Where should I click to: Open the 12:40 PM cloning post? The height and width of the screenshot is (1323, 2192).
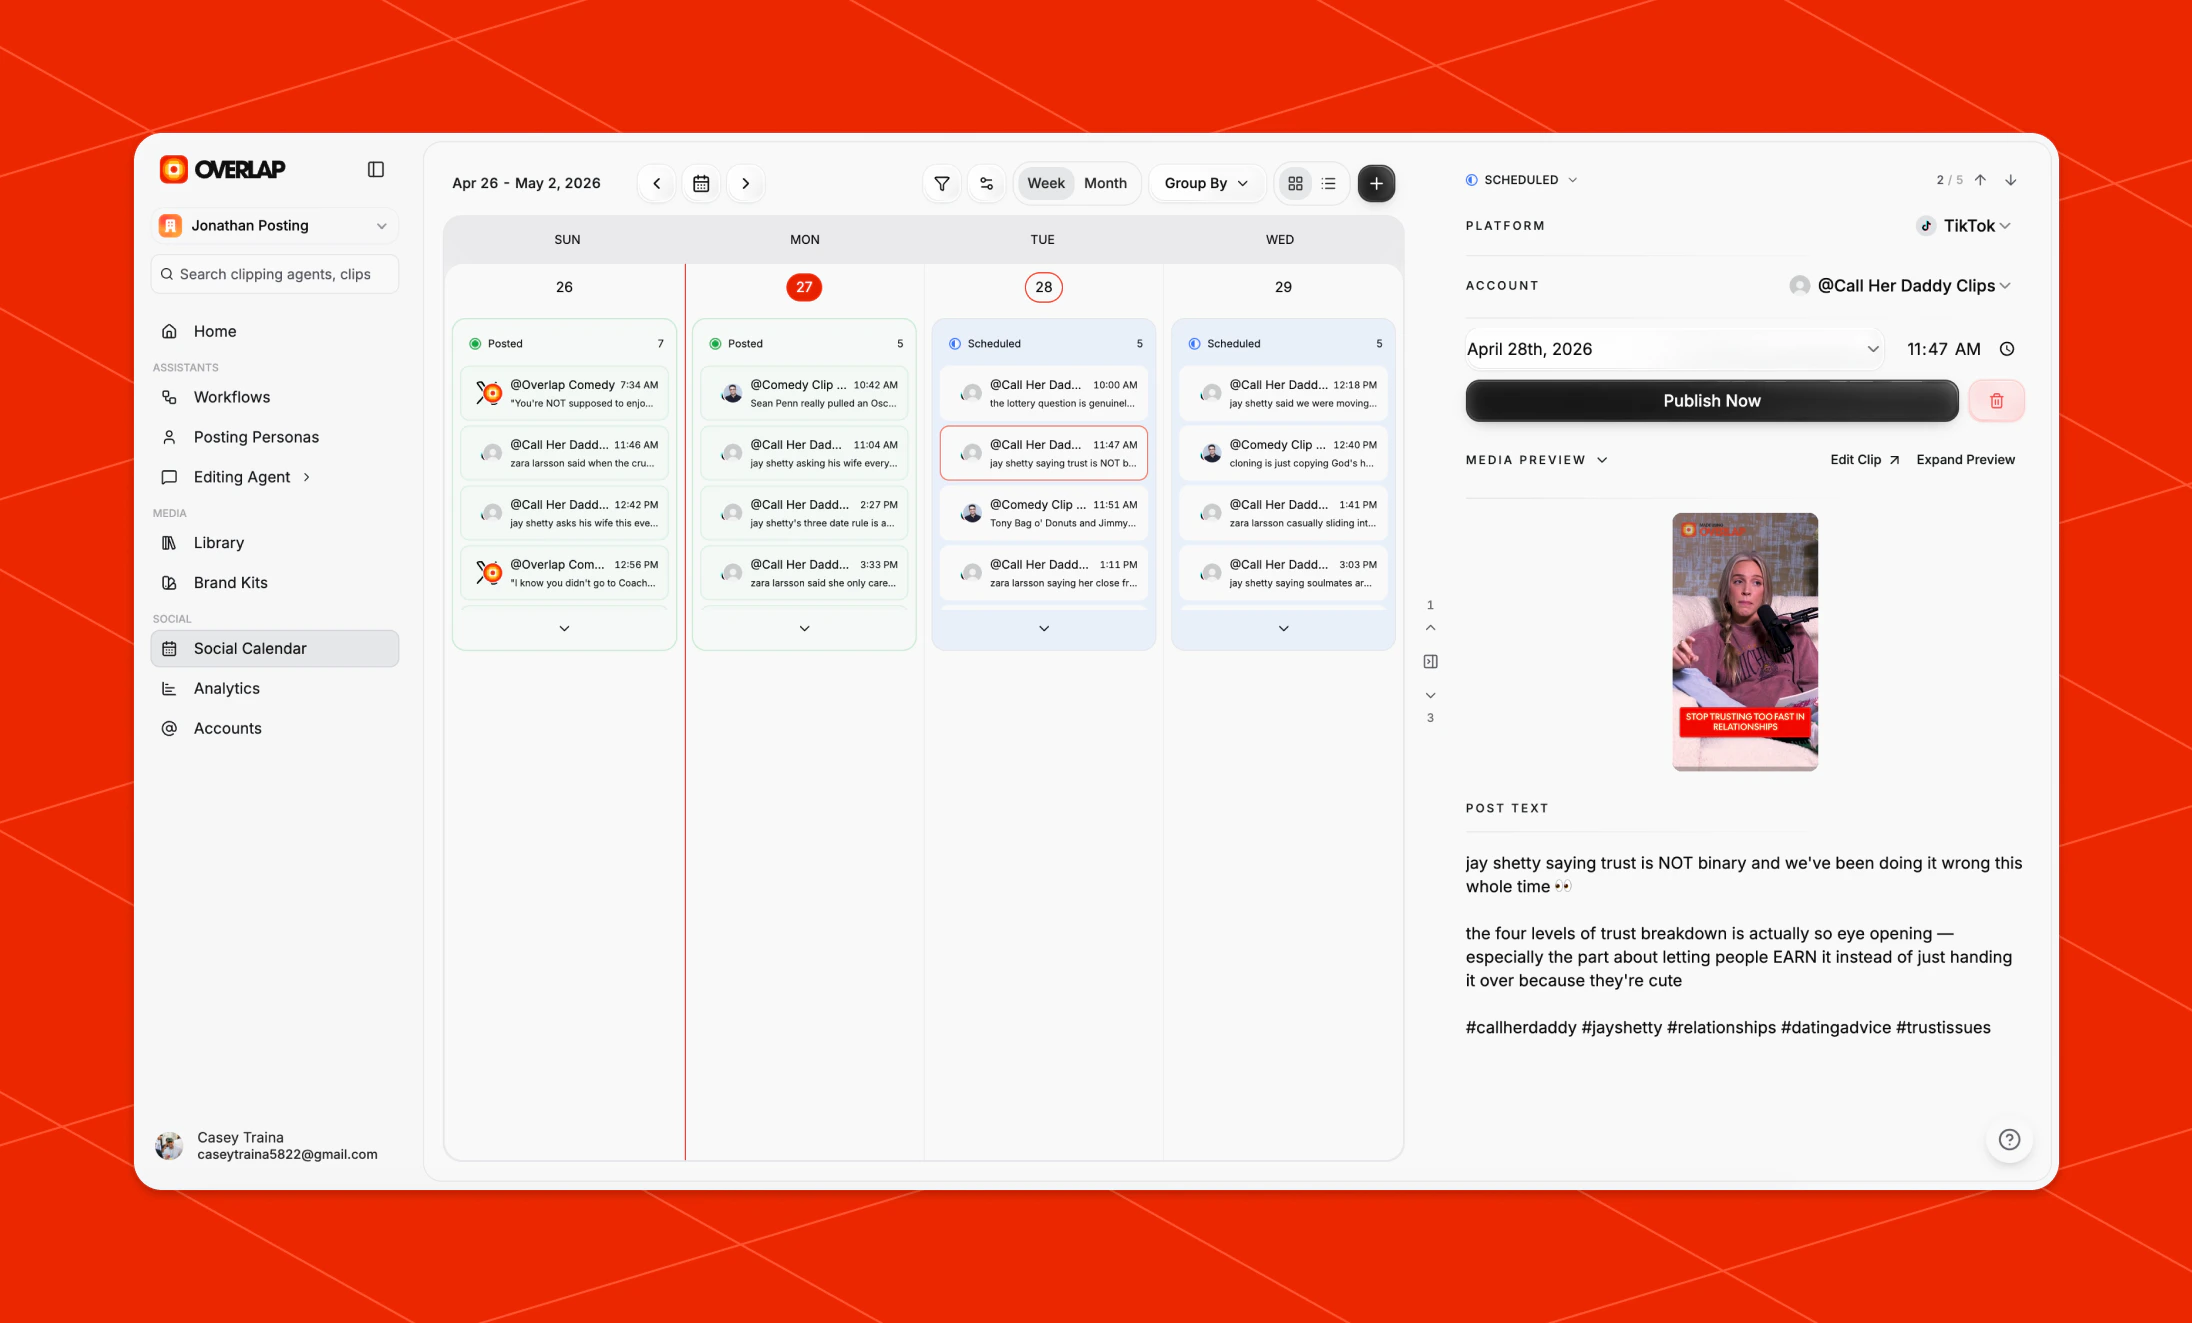pos(1283,454)
